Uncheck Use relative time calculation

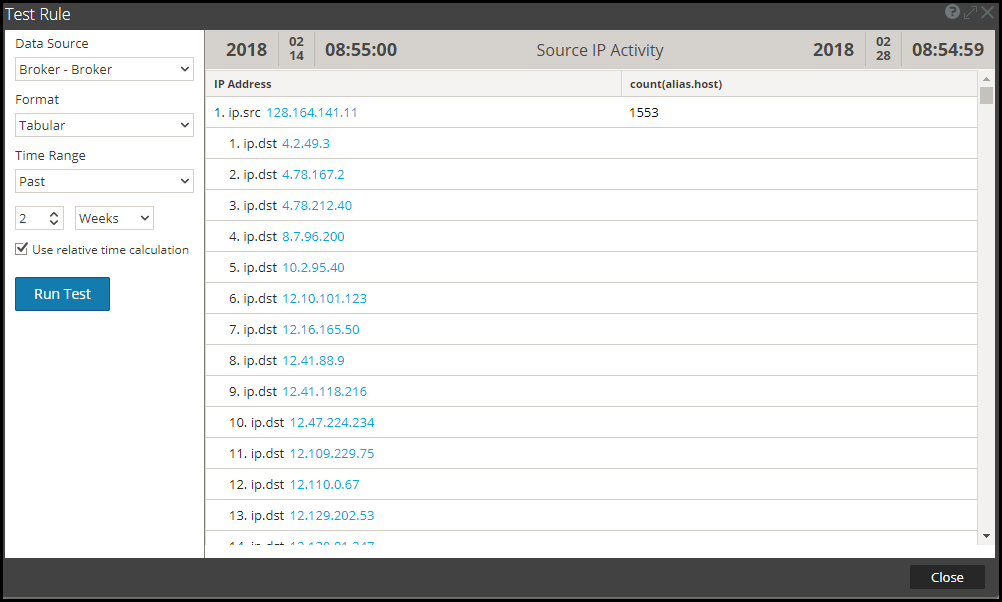click(x=21, y=248)
